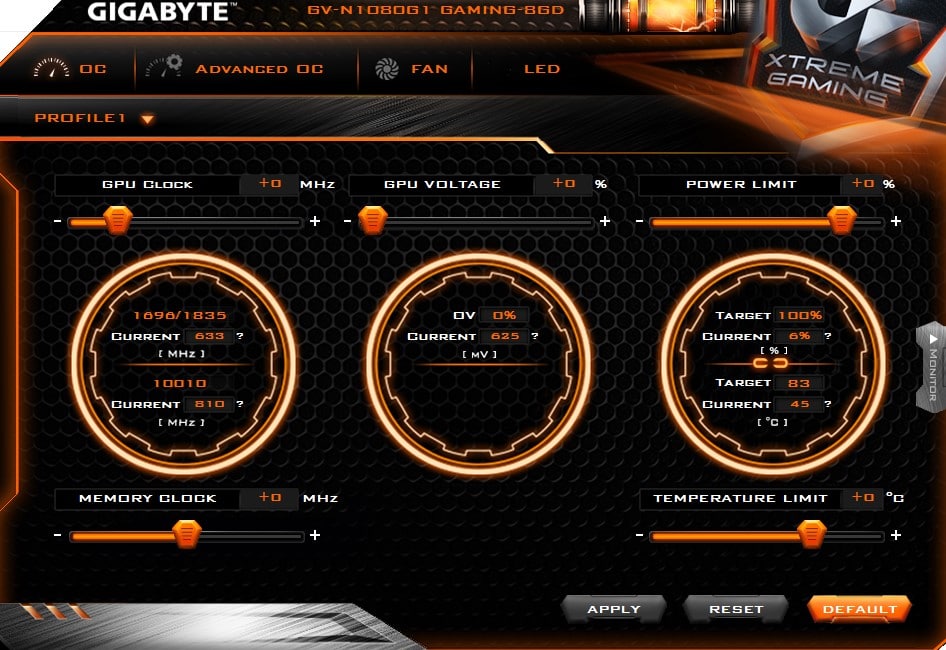Click the Apply button
This screenshot has width=946, height=650.
(614, 609)
